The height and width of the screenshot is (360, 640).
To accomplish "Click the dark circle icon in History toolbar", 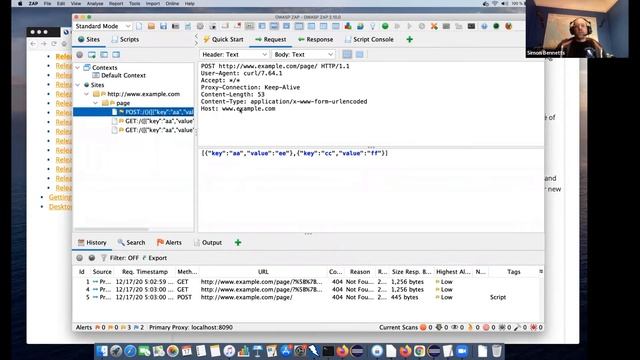I will click(92, 258).
